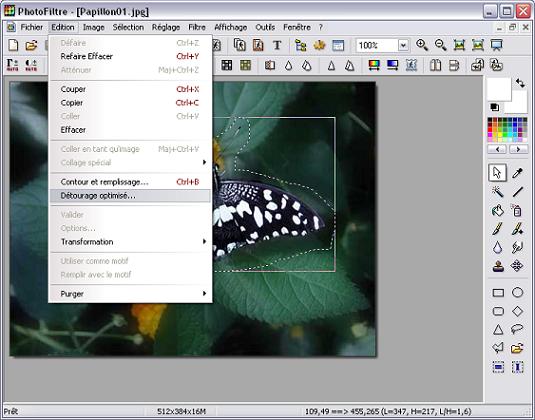Screen dimensions: 535x420
Task: Open the Affichage menu
Action: (231, 27)
